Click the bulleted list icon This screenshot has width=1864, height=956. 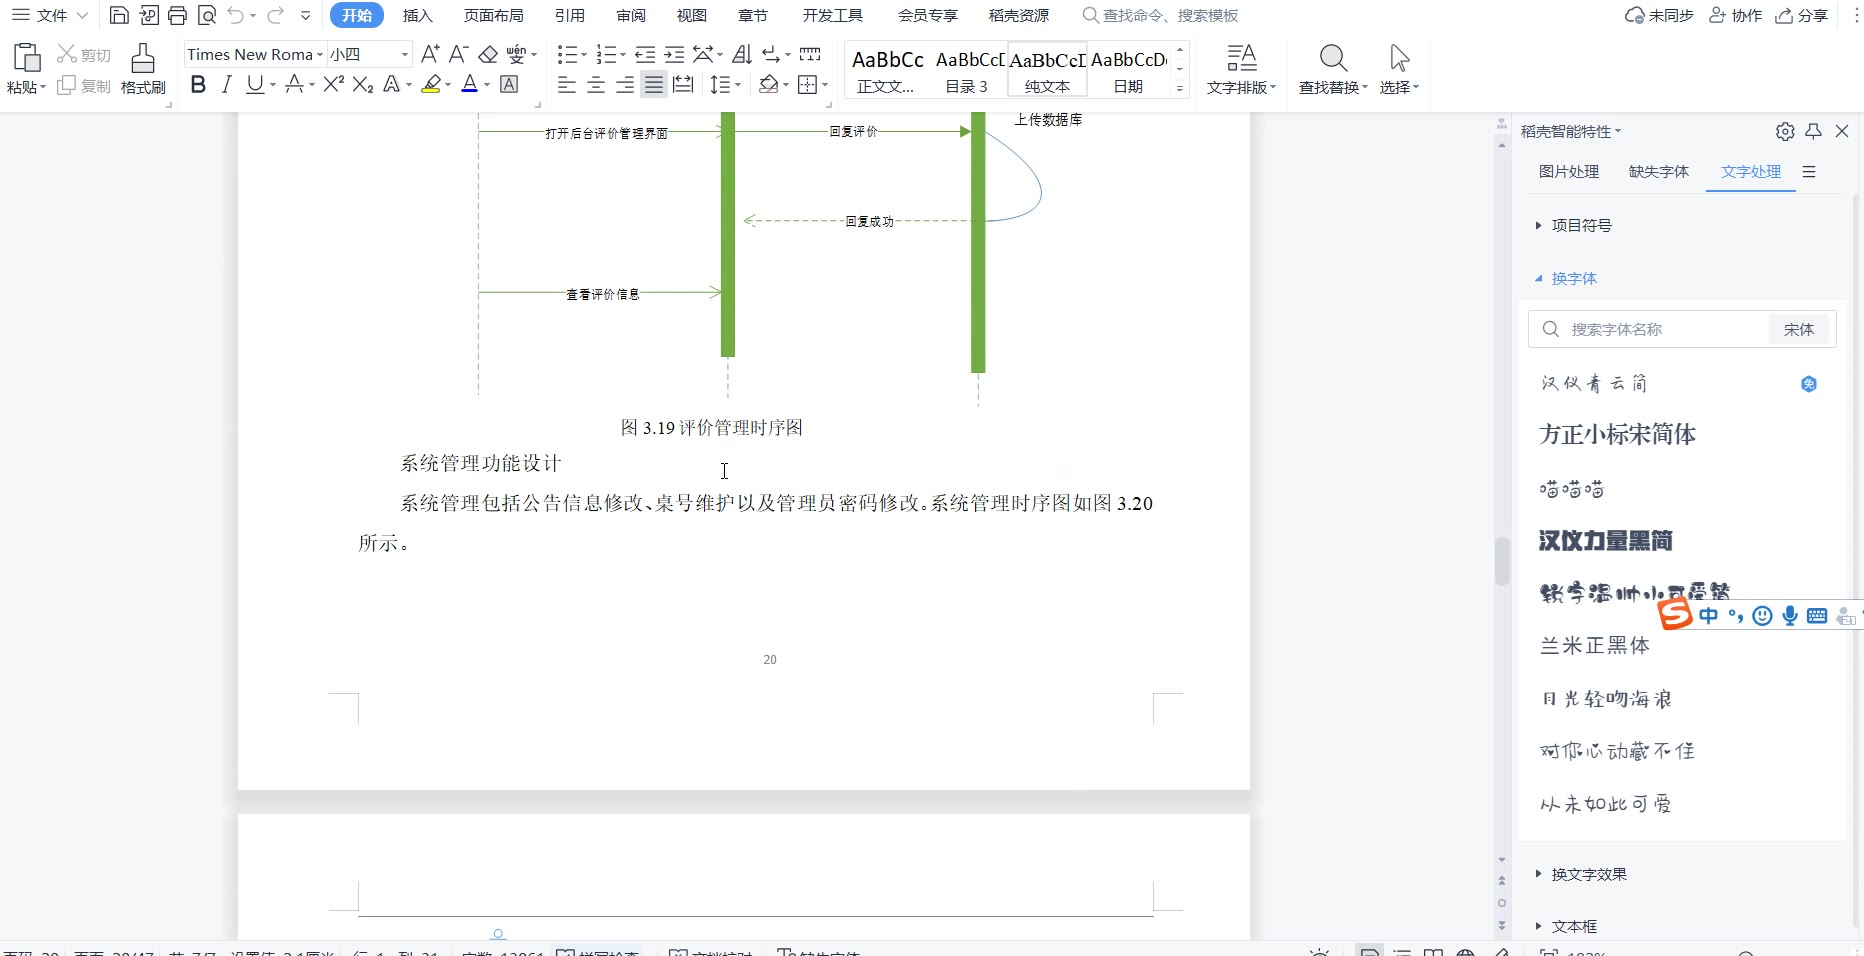click(567, 54)
